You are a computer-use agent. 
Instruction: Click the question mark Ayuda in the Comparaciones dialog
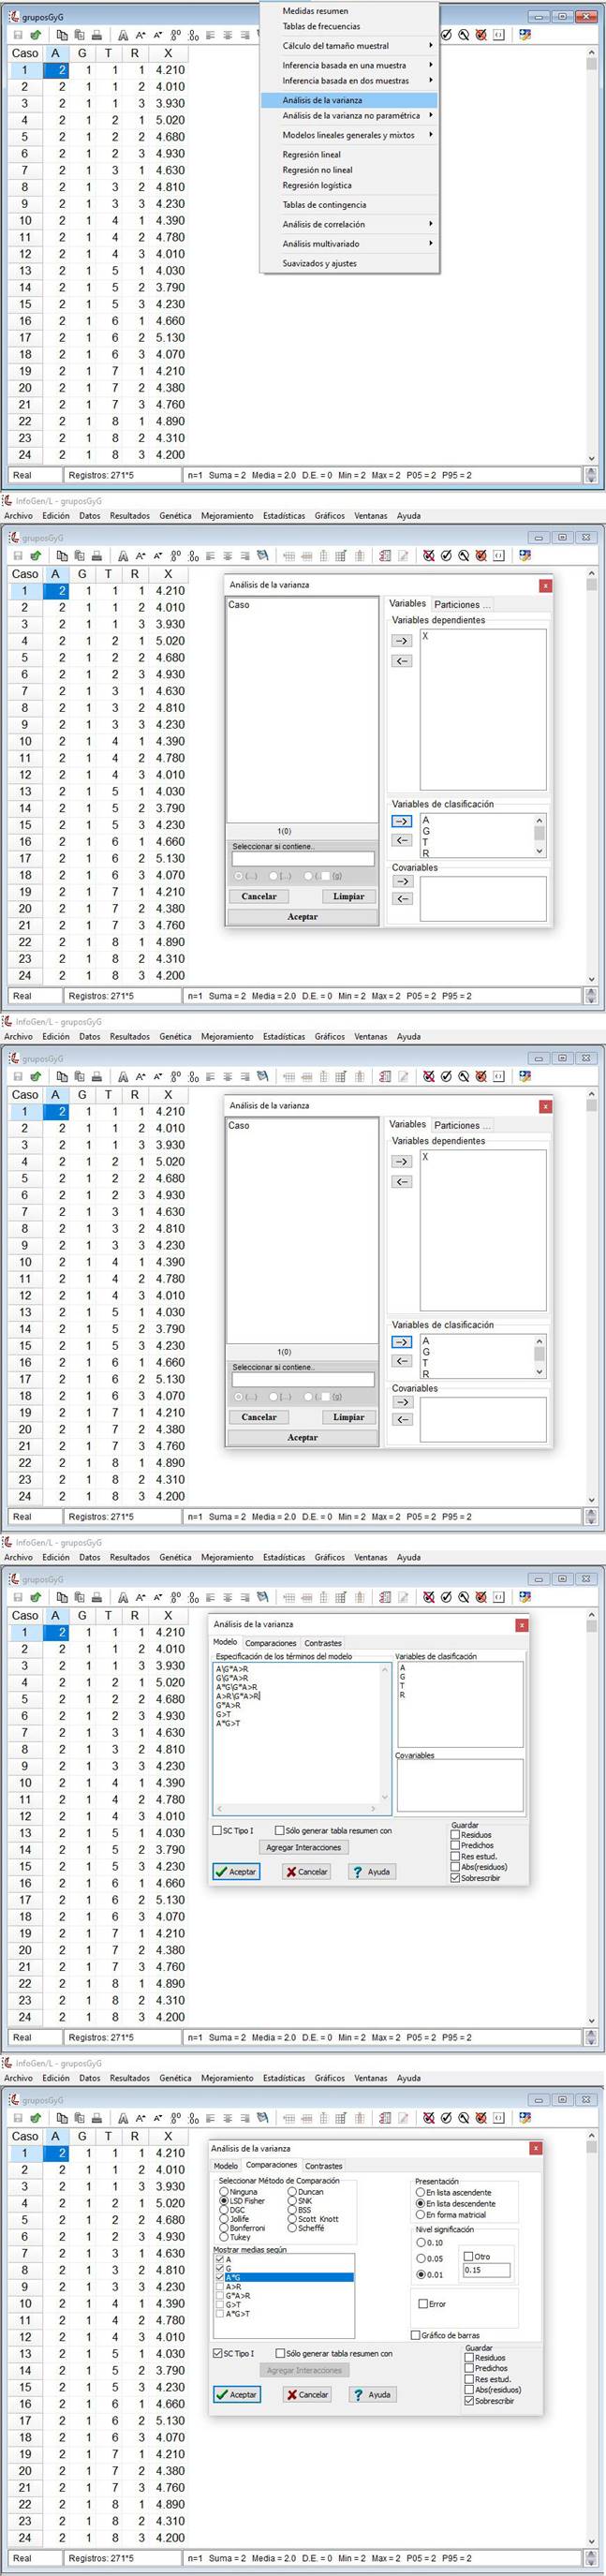coord(372,2394)
